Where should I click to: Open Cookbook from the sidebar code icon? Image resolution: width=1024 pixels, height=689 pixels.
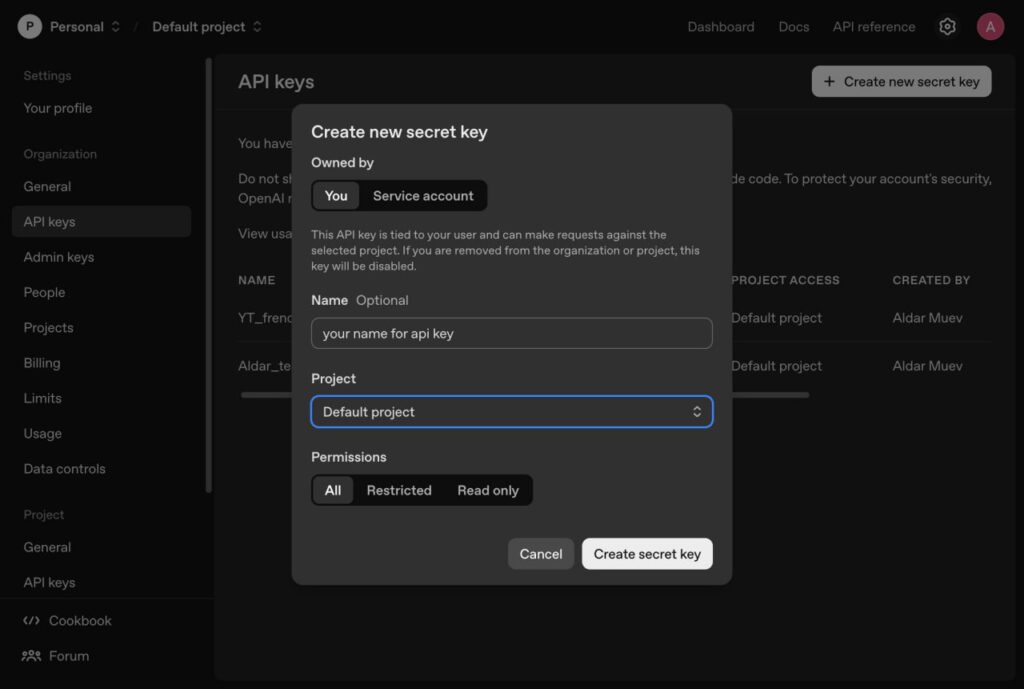(31, 621)
